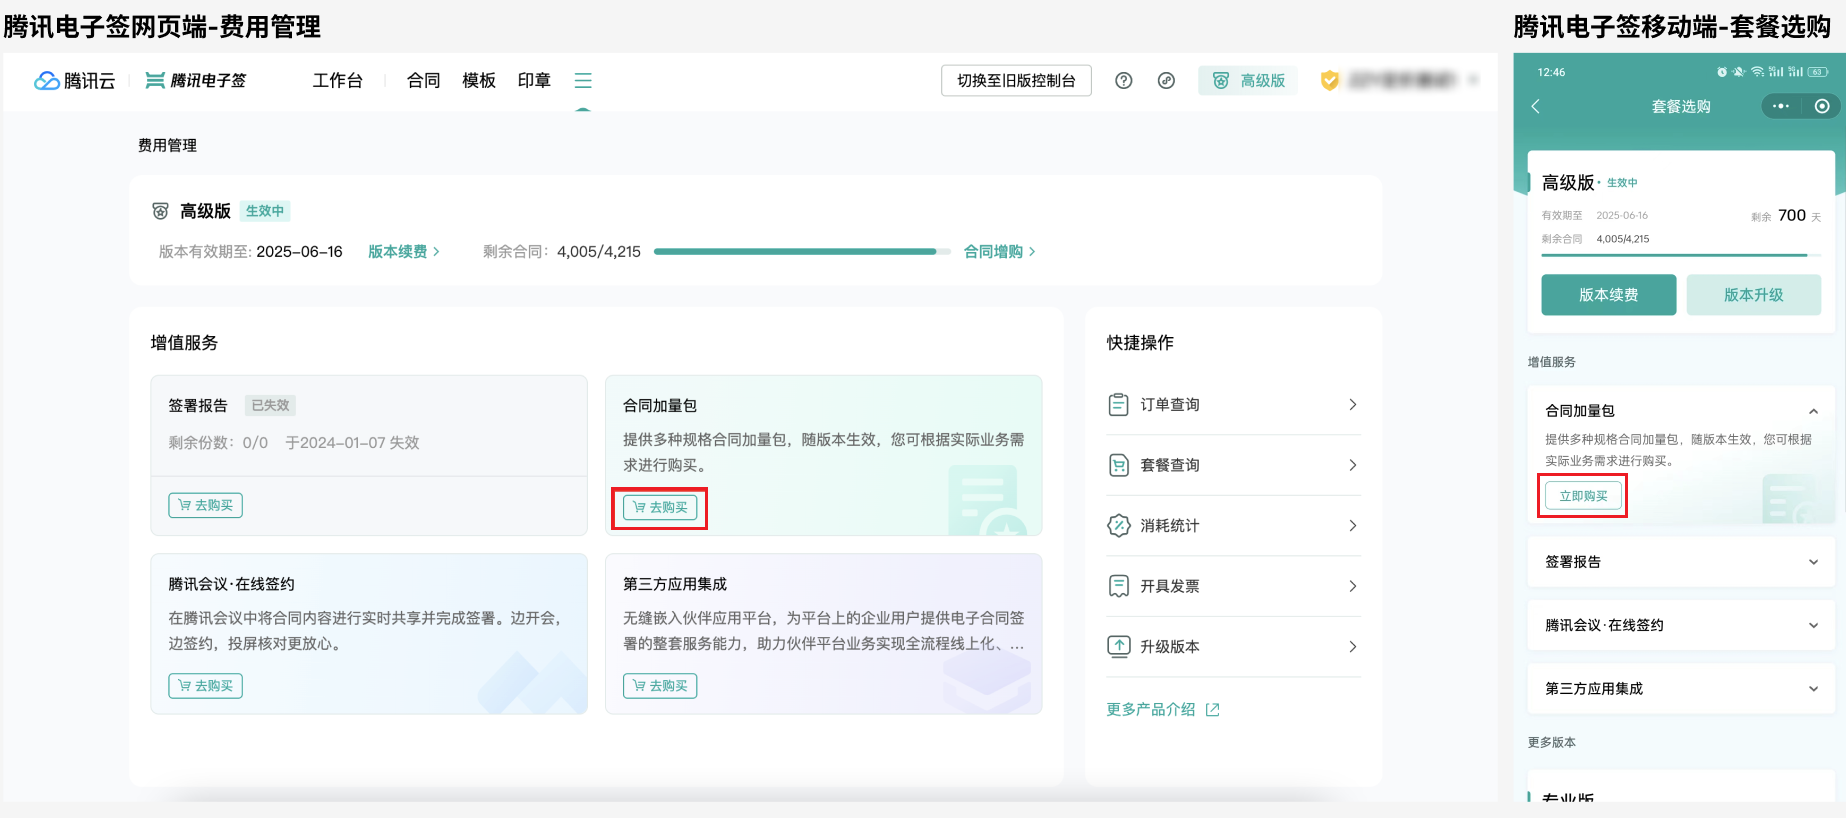Open 模板 nav item
Image resolution: width=1846 pixels, height=818 pixels.
click(x=479, y=81)
